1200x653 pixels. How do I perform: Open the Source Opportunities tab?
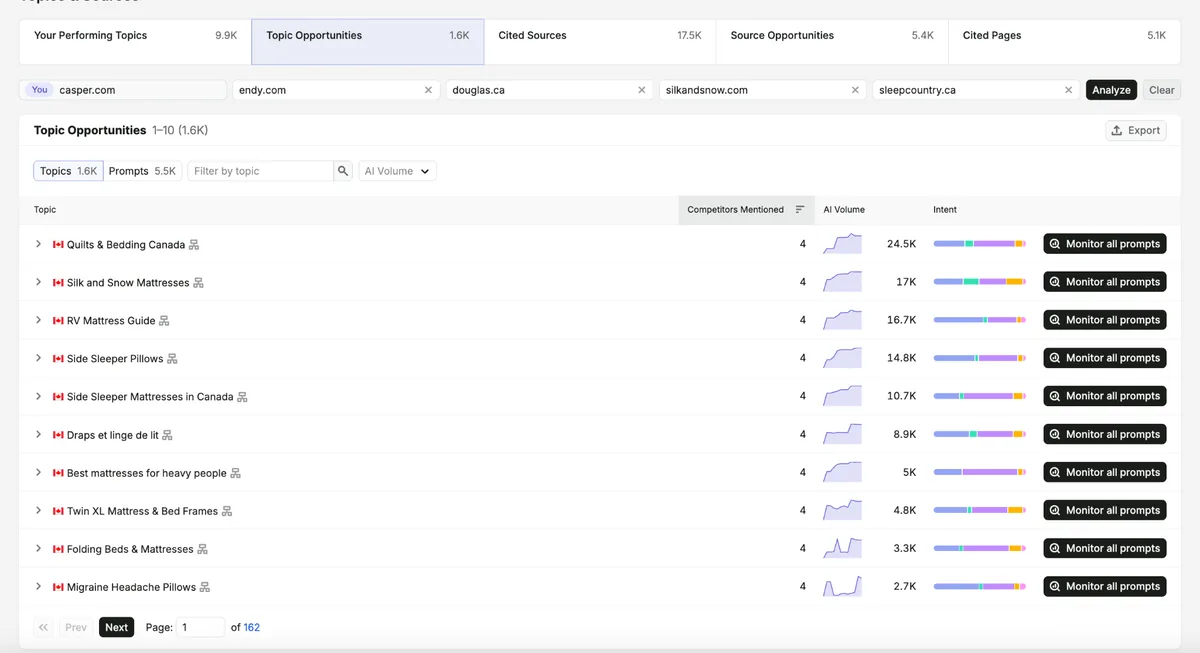(832, 41)
